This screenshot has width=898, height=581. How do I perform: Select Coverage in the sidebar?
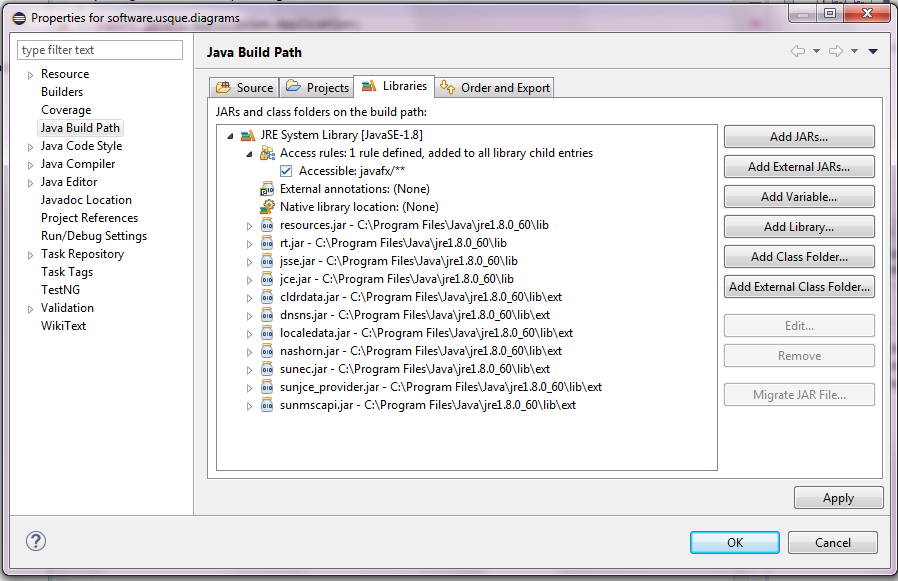pyautogui.click(x=66, y=110)
